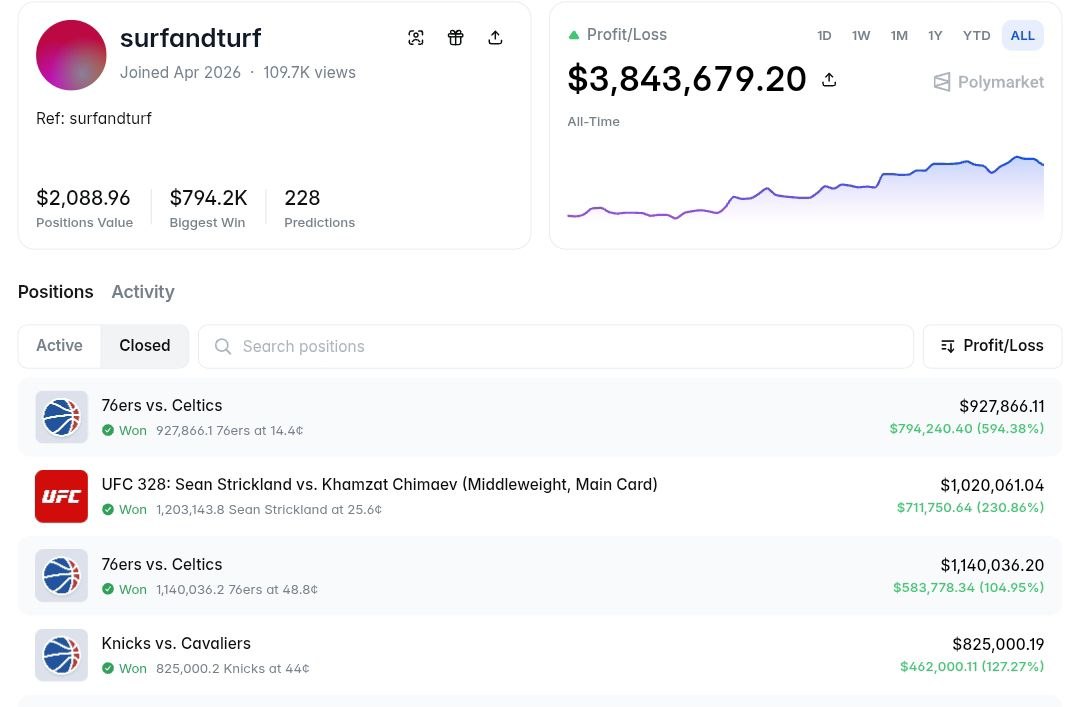The height and width of the screenshot is (707, 1080).
Task: Click Won checkmark in Knicks at 44¢ row
Action: [107, 668]
